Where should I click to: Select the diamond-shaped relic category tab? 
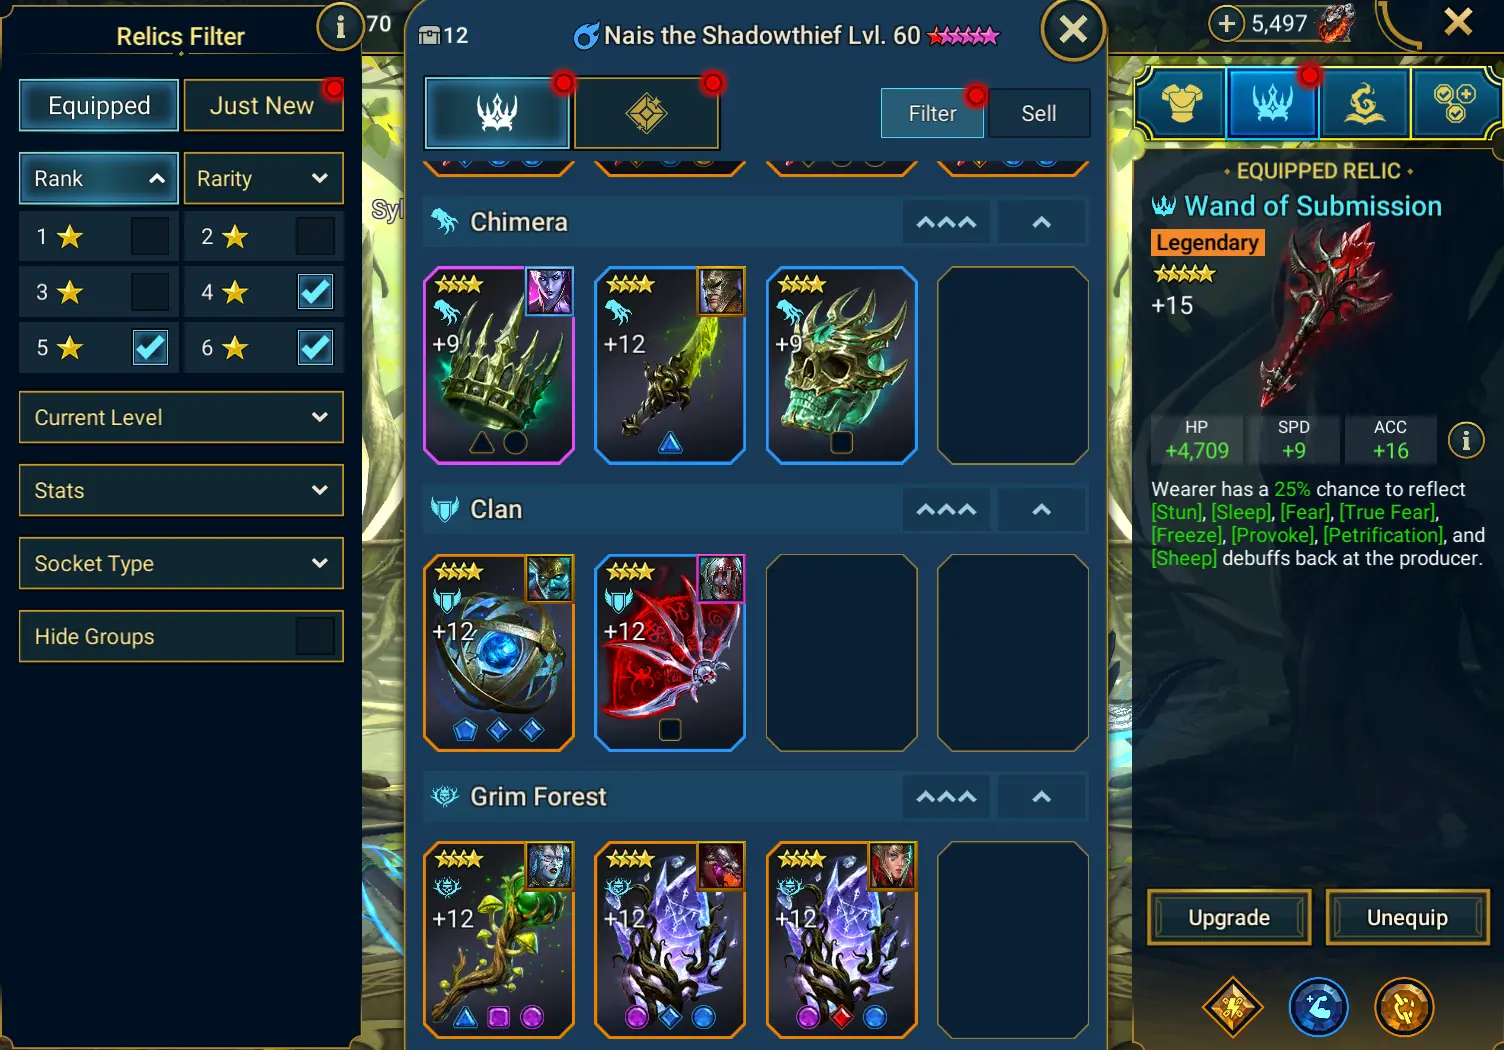647,112
